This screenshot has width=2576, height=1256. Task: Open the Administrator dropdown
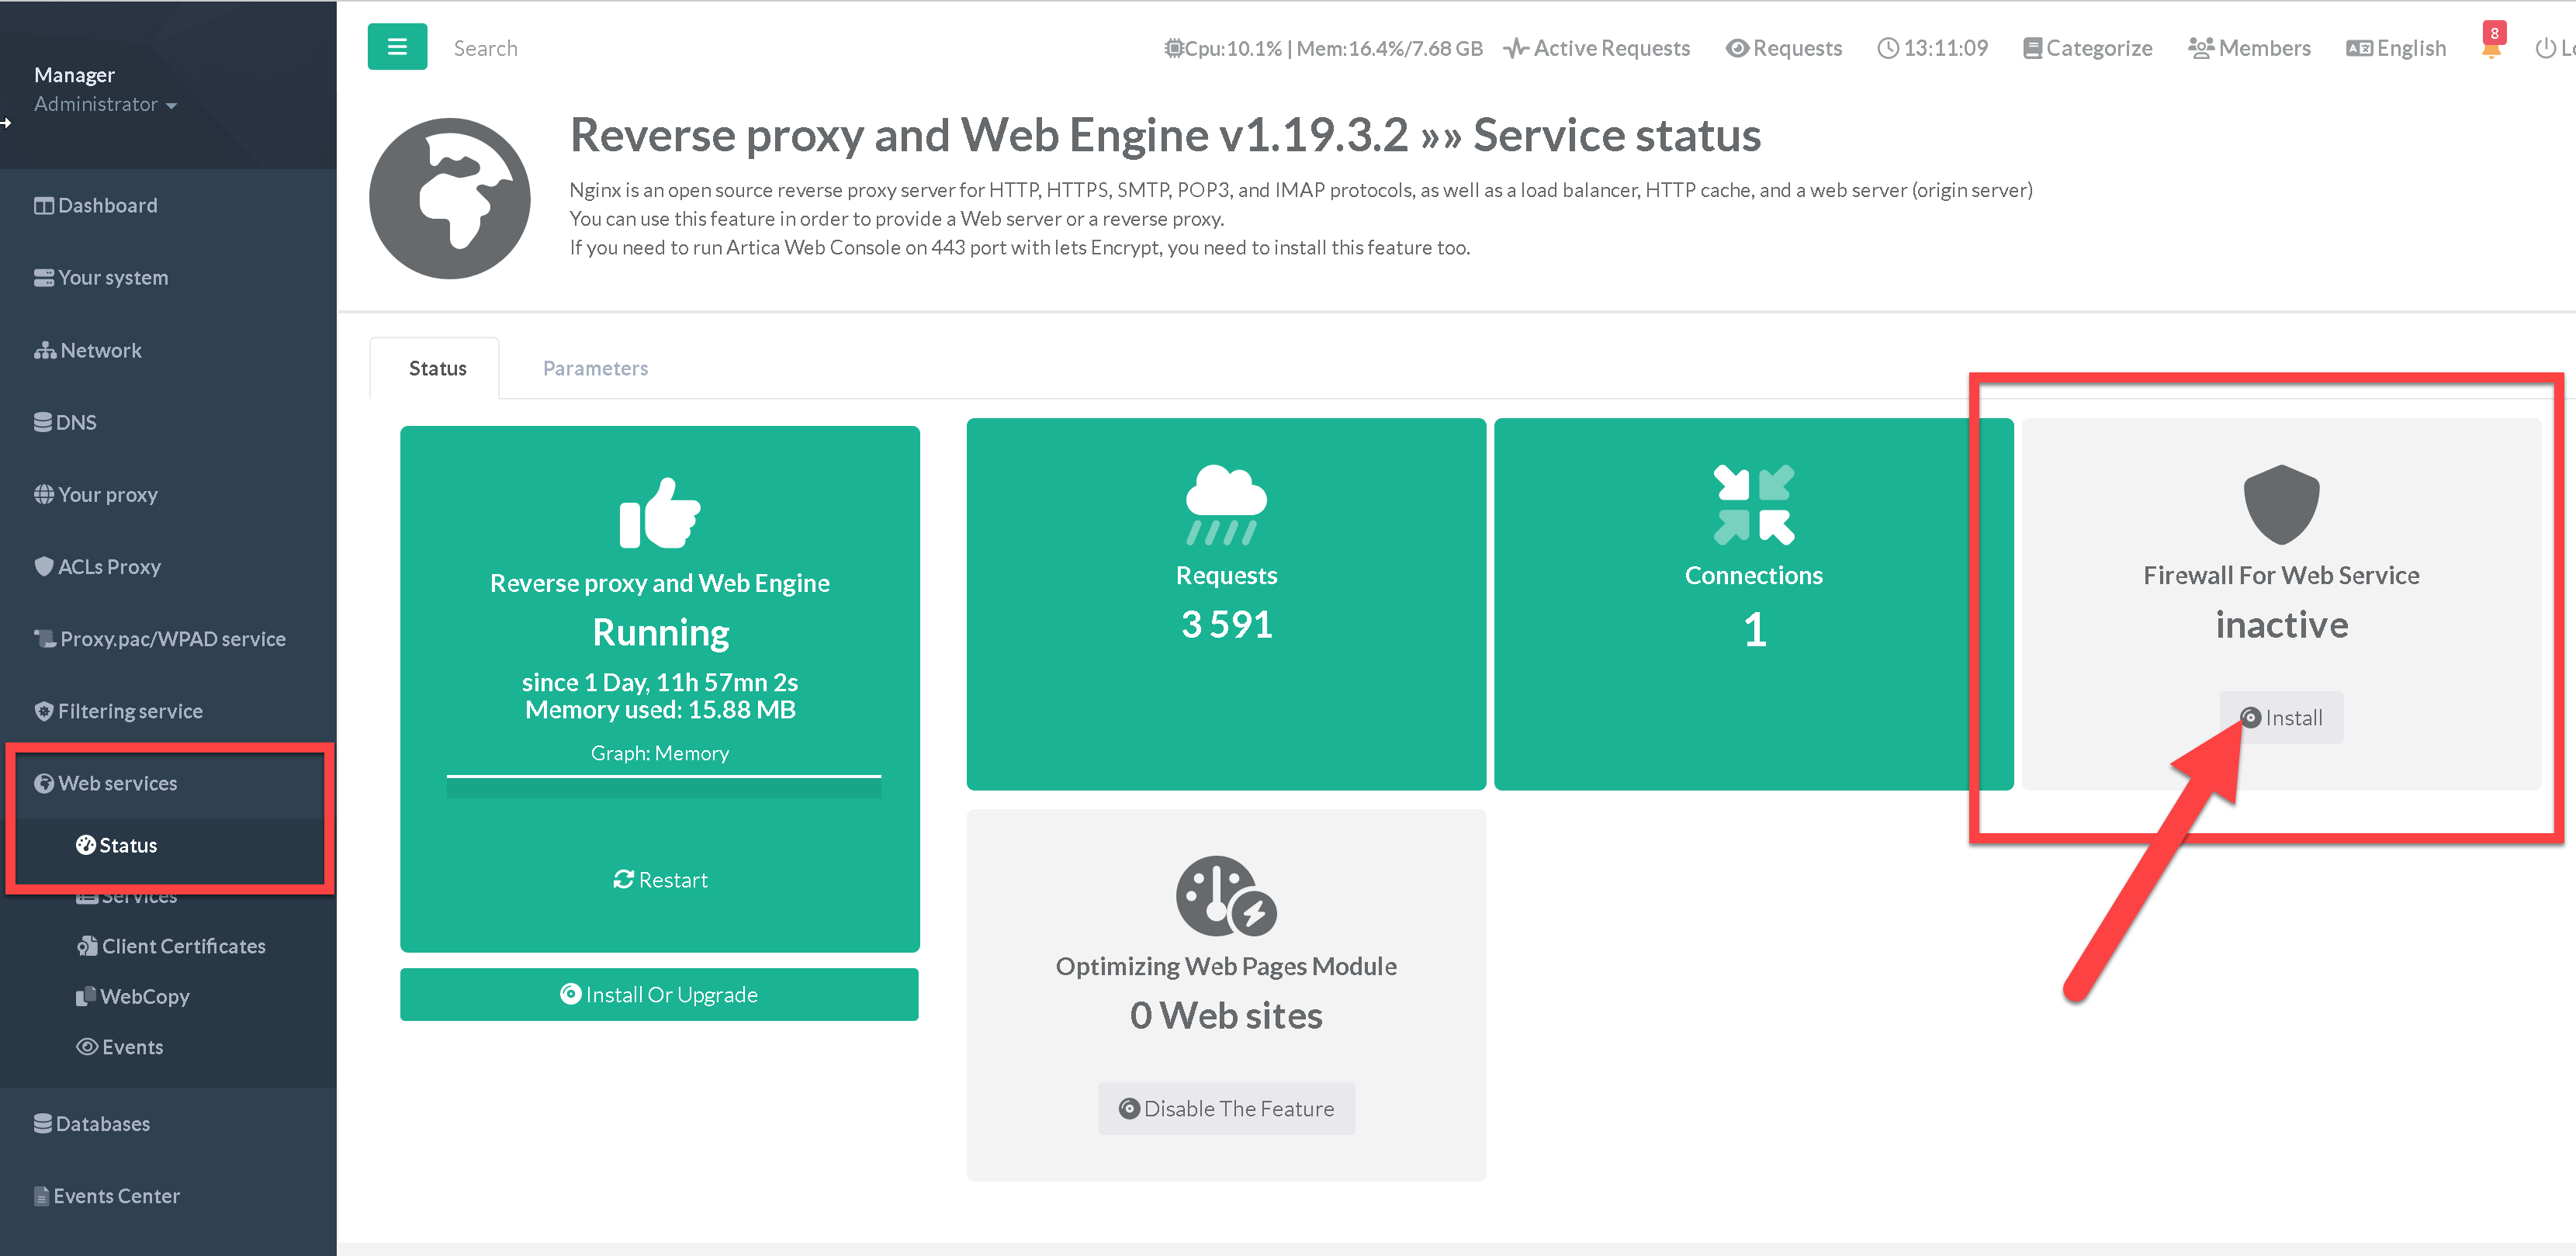pyautogui.click(x=105, y=104)
